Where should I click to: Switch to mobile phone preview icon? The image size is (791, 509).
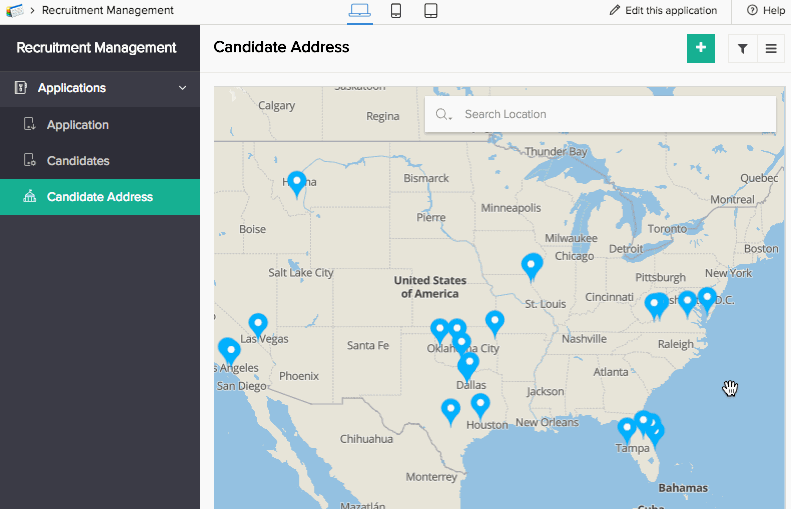coord(396,10)
